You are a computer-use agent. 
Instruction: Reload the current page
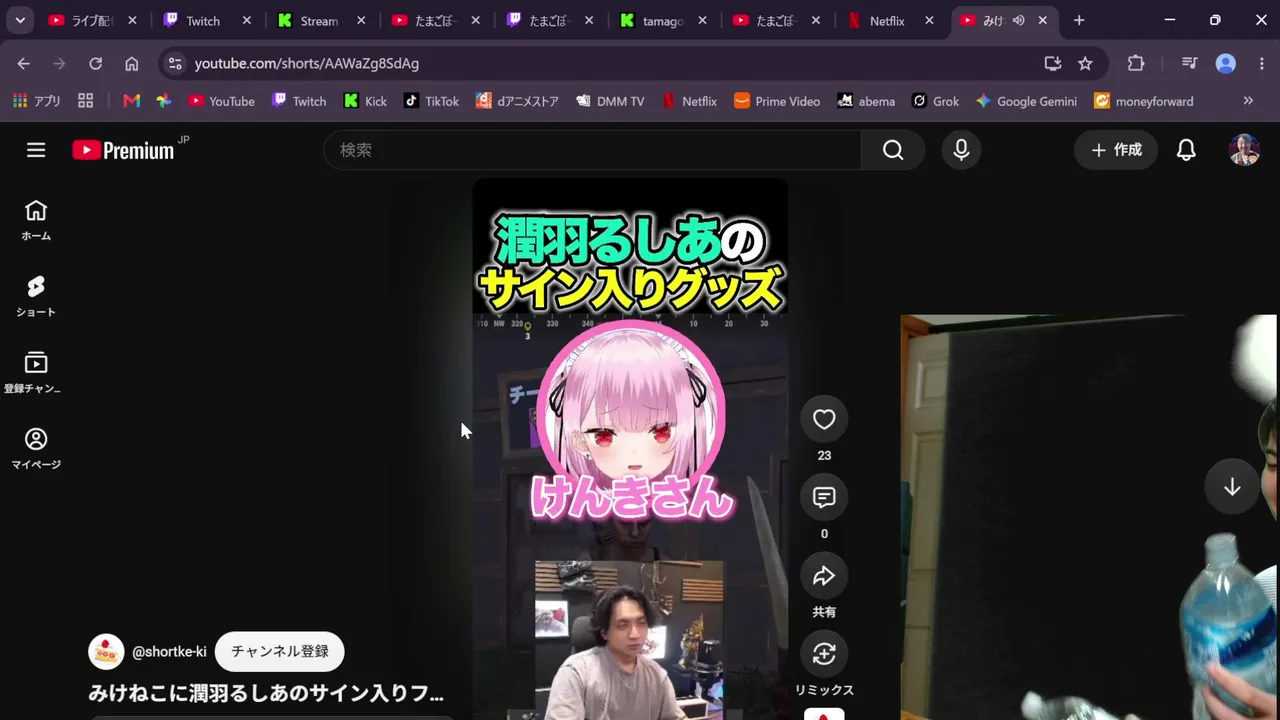96,63
